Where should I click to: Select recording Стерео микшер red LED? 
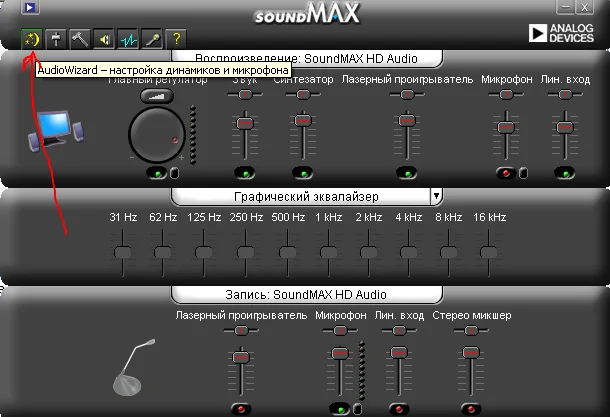pyautogui.click(x=471, y=409)
